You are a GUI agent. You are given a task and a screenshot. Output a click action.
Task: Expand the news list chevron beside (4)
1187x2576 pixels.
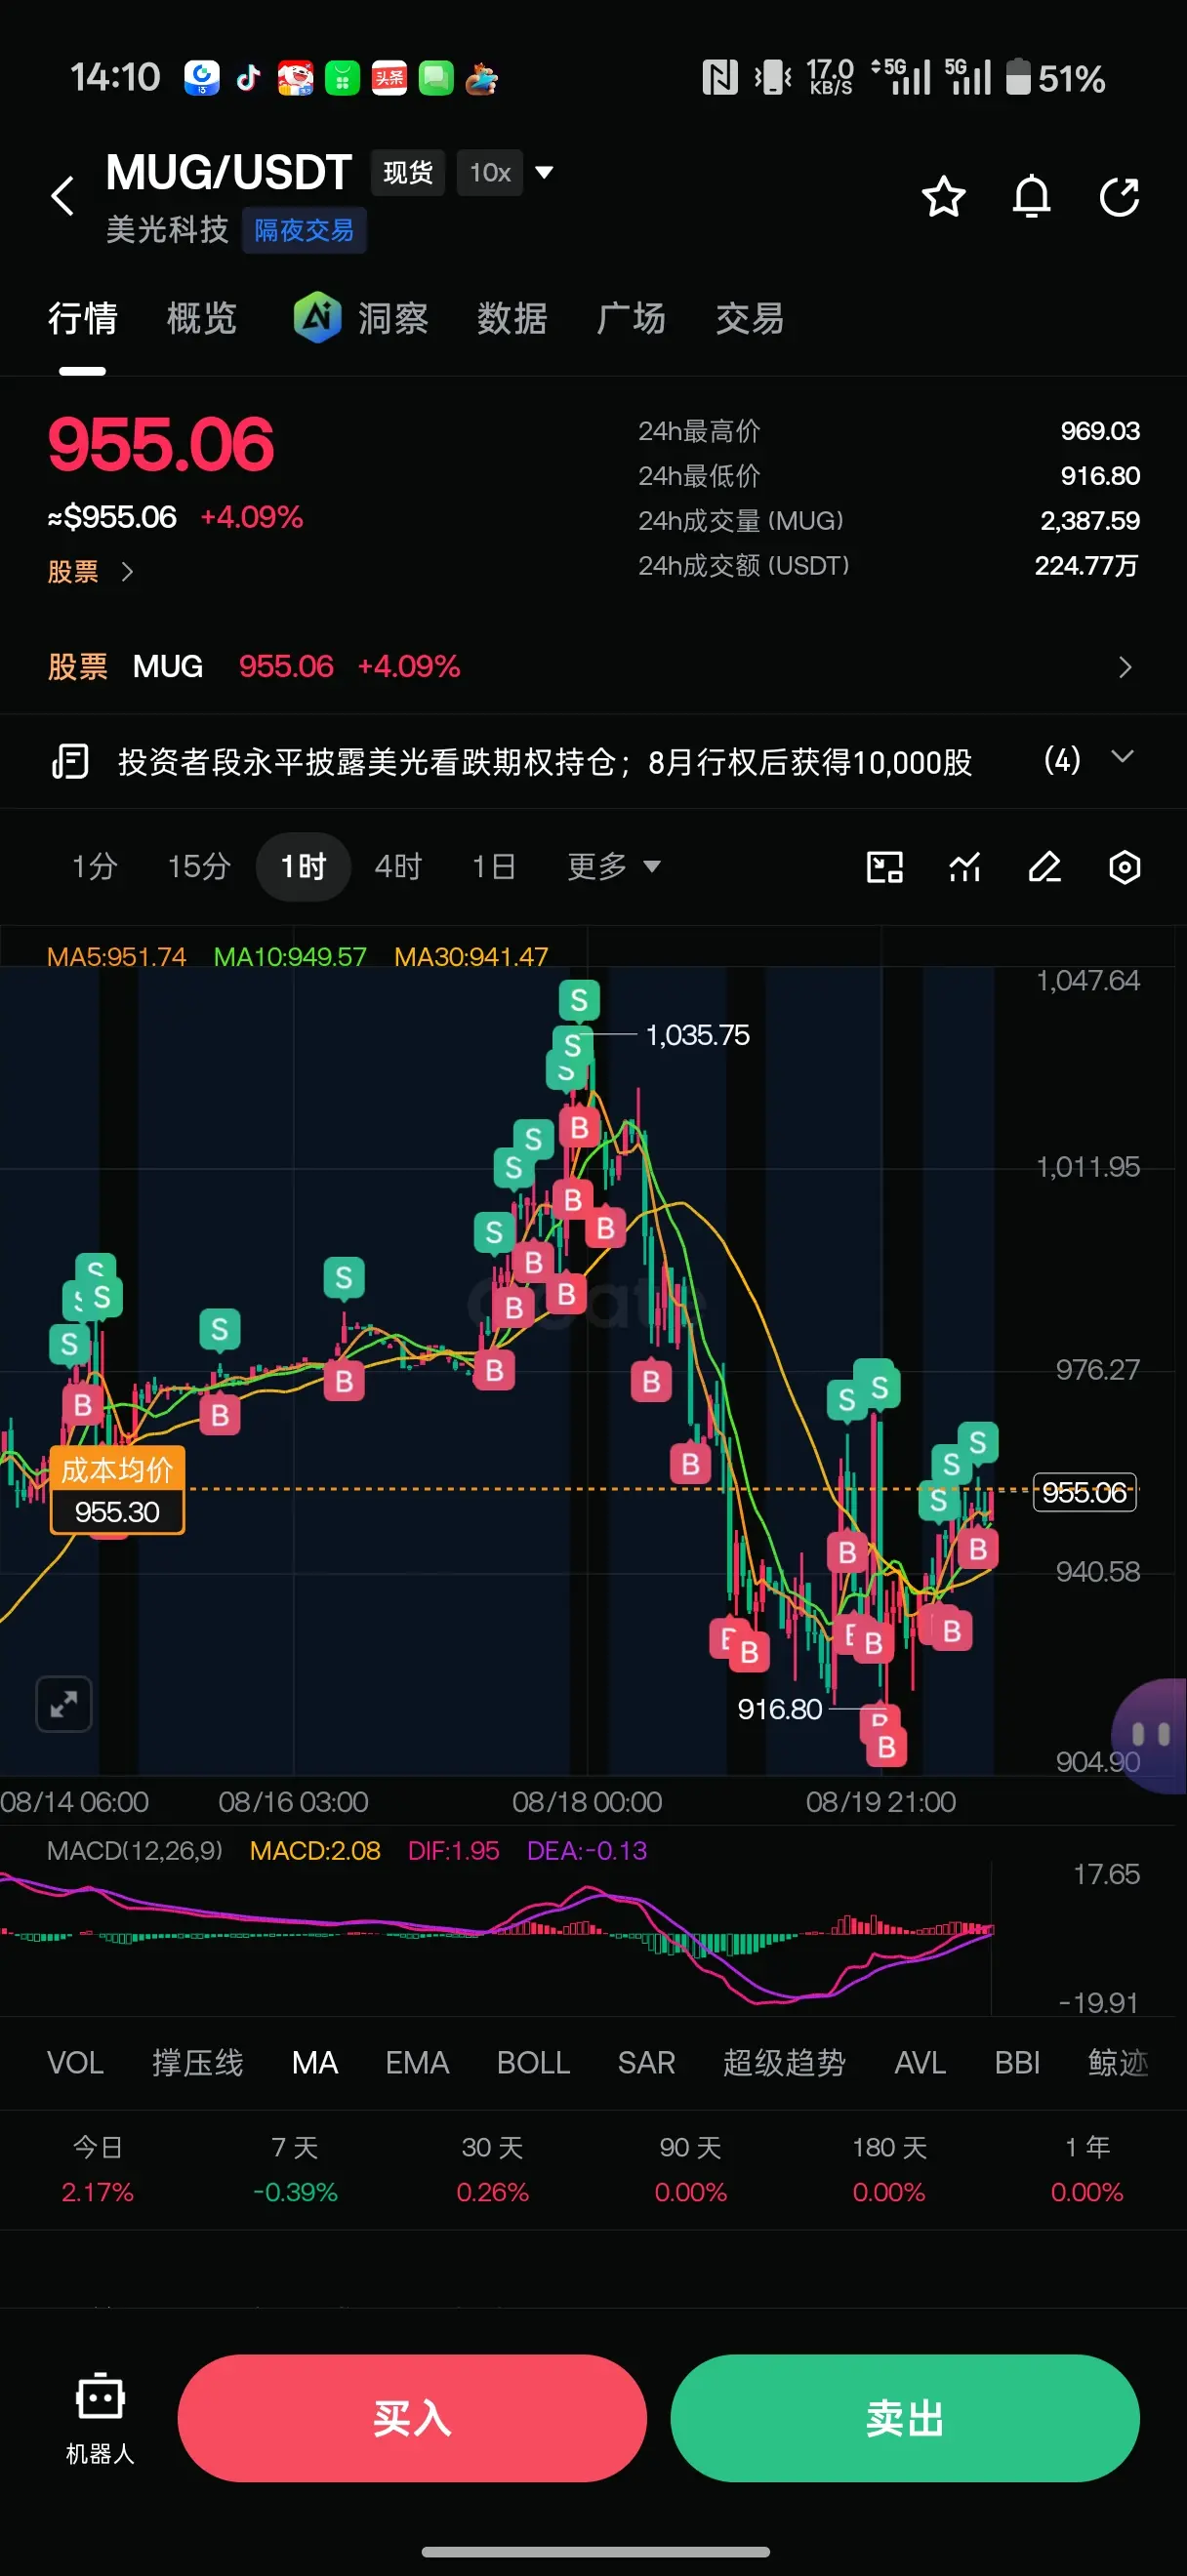(1122, 757)
